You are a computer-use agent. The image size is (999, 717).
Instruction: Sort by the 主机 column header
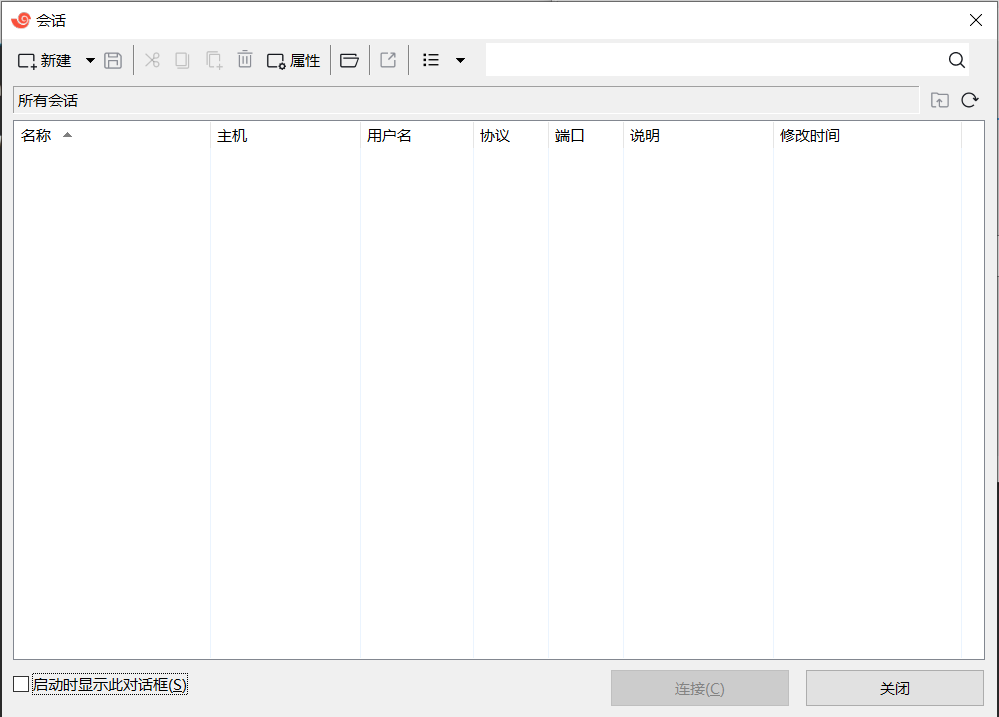(x=285, y=136)
